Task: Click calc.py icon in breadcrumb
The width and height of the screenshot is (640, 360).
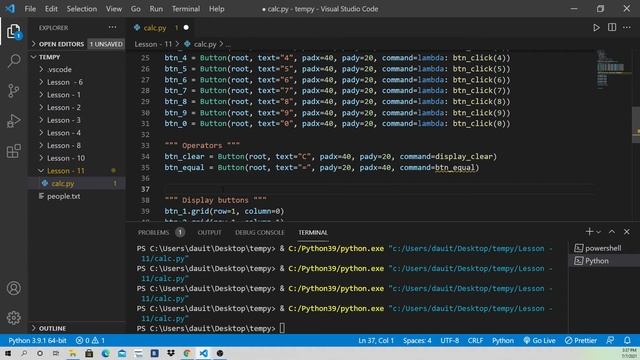Action: tap(187, 44)
